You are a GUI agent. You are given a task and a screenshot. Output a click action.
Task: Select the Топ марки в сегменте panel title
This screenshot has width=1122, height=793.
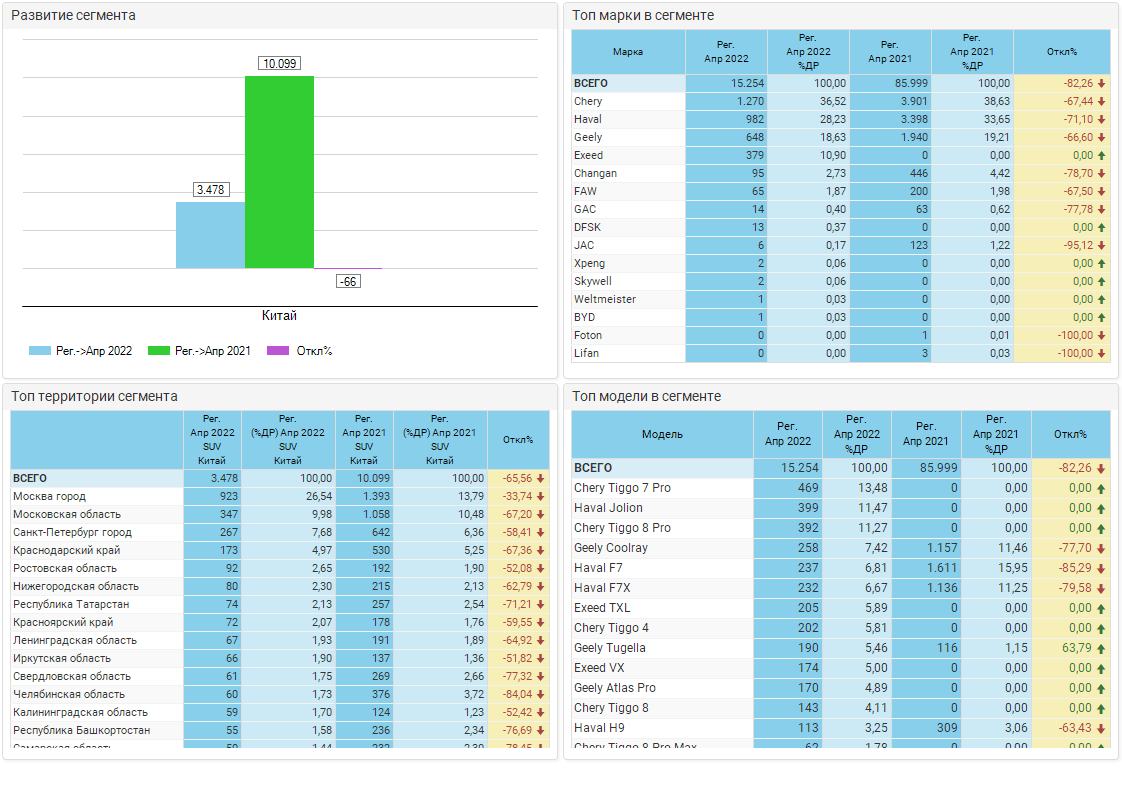click(x=643, y=15)
